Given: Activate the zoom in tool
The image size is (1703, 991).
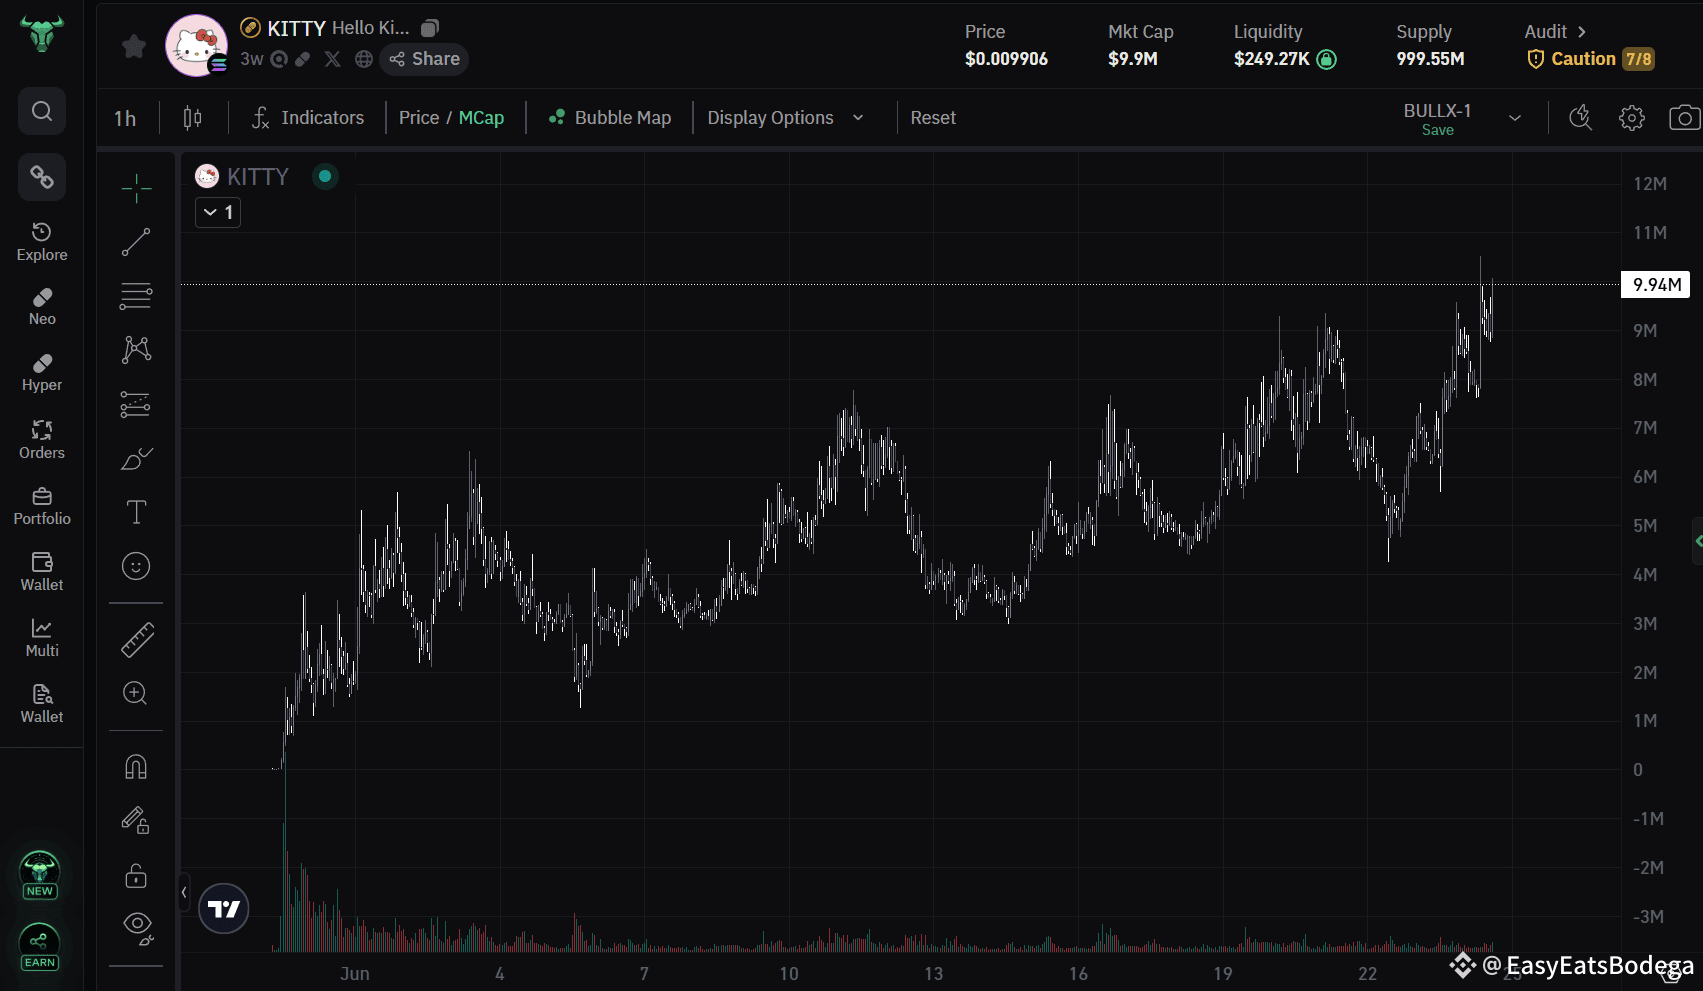Looking at the screenshot, I should point(136,693).
